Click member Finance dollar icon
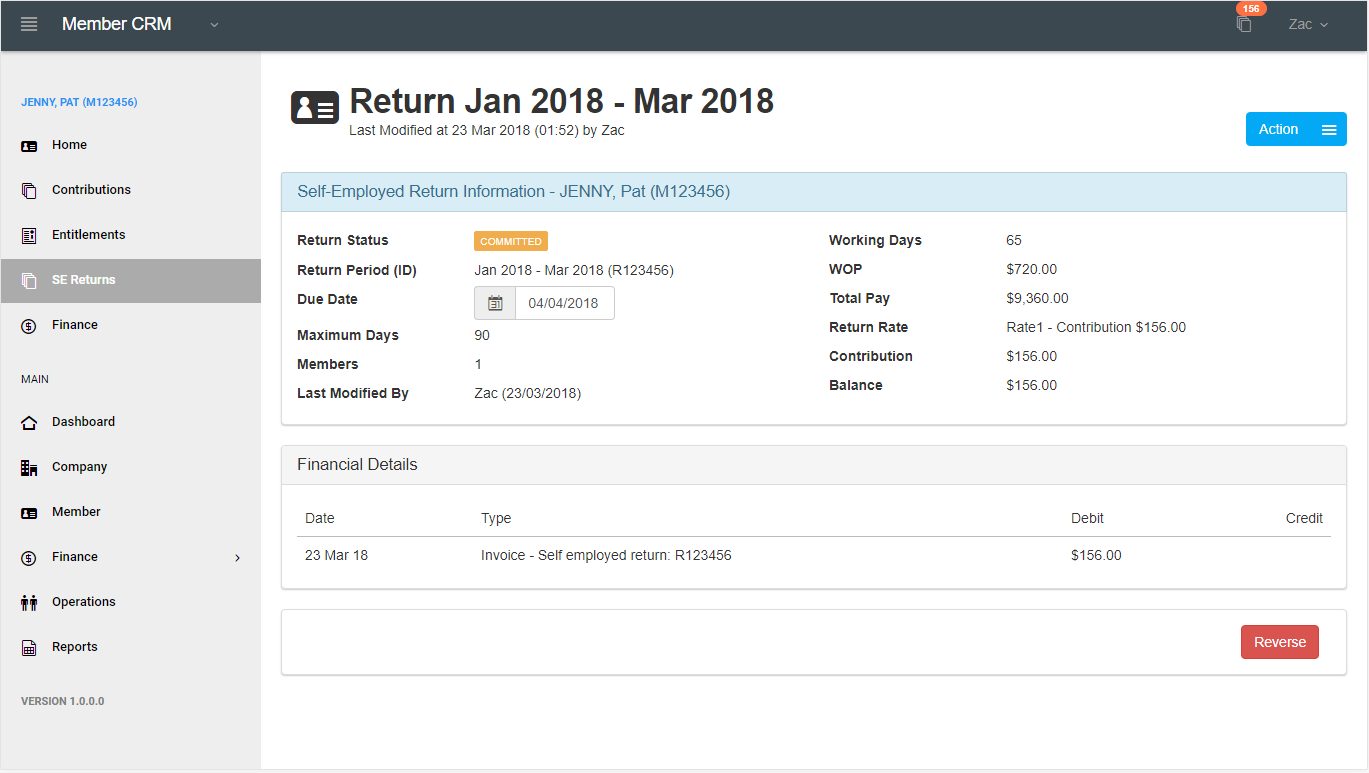This screenshot has height=773, width=1369. 29,325
